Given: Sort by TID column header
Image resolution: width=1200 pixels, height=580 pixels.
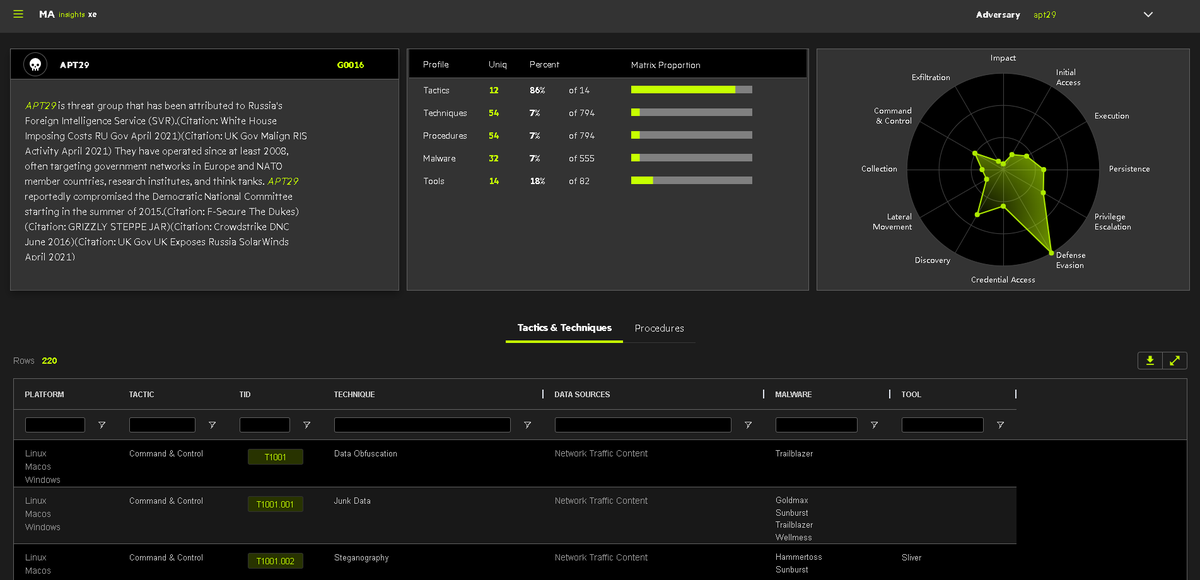Looking at the screenshot, I should pyautogui.click(x=246, y=394).
